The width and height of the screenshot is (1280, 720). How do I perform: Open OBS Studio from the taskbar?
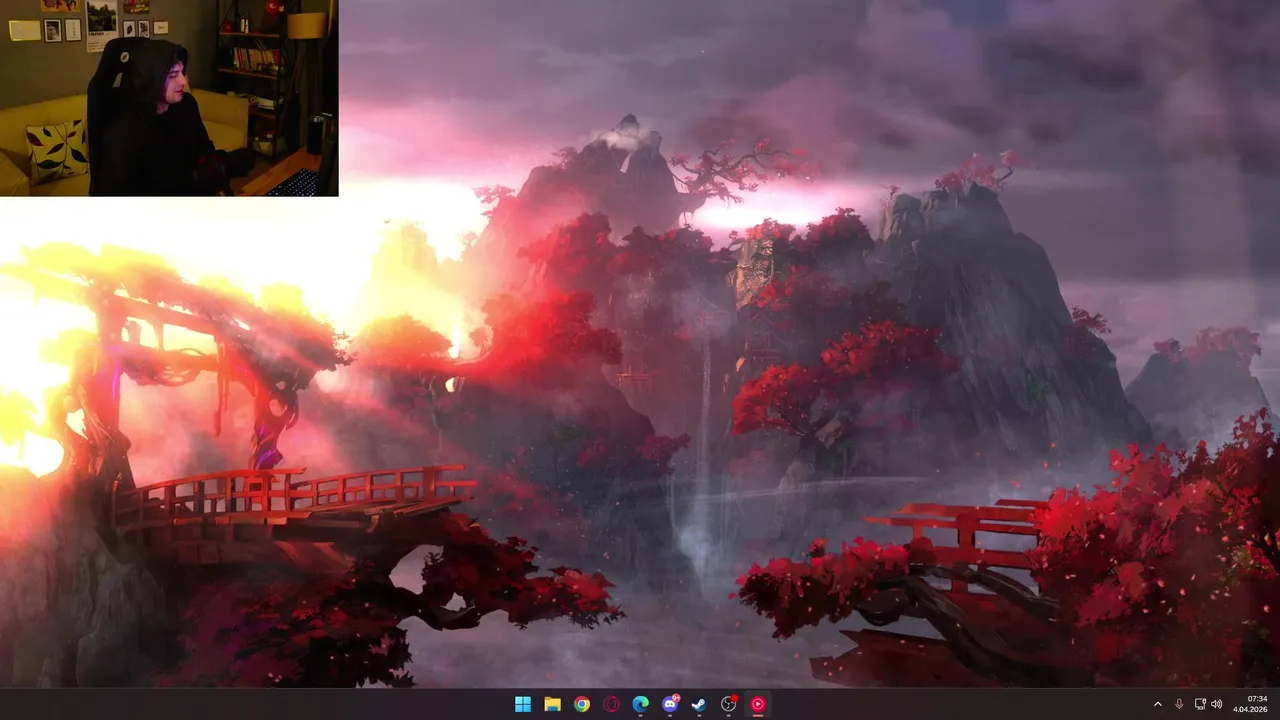729,704
